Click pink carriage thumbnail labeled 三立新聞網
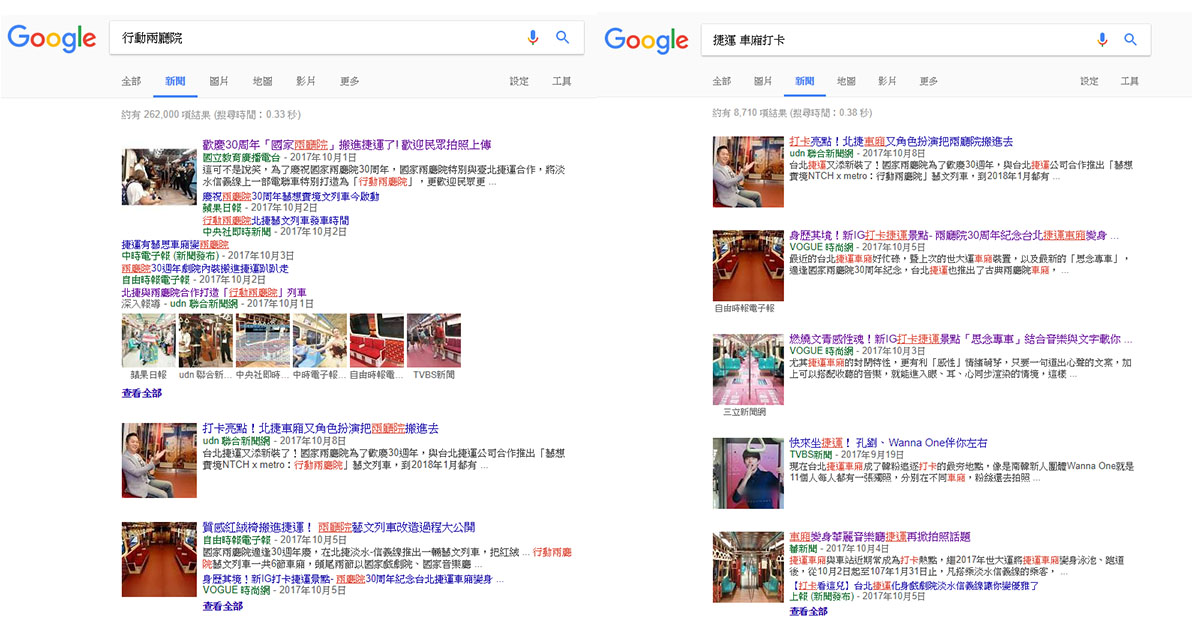 748,368
